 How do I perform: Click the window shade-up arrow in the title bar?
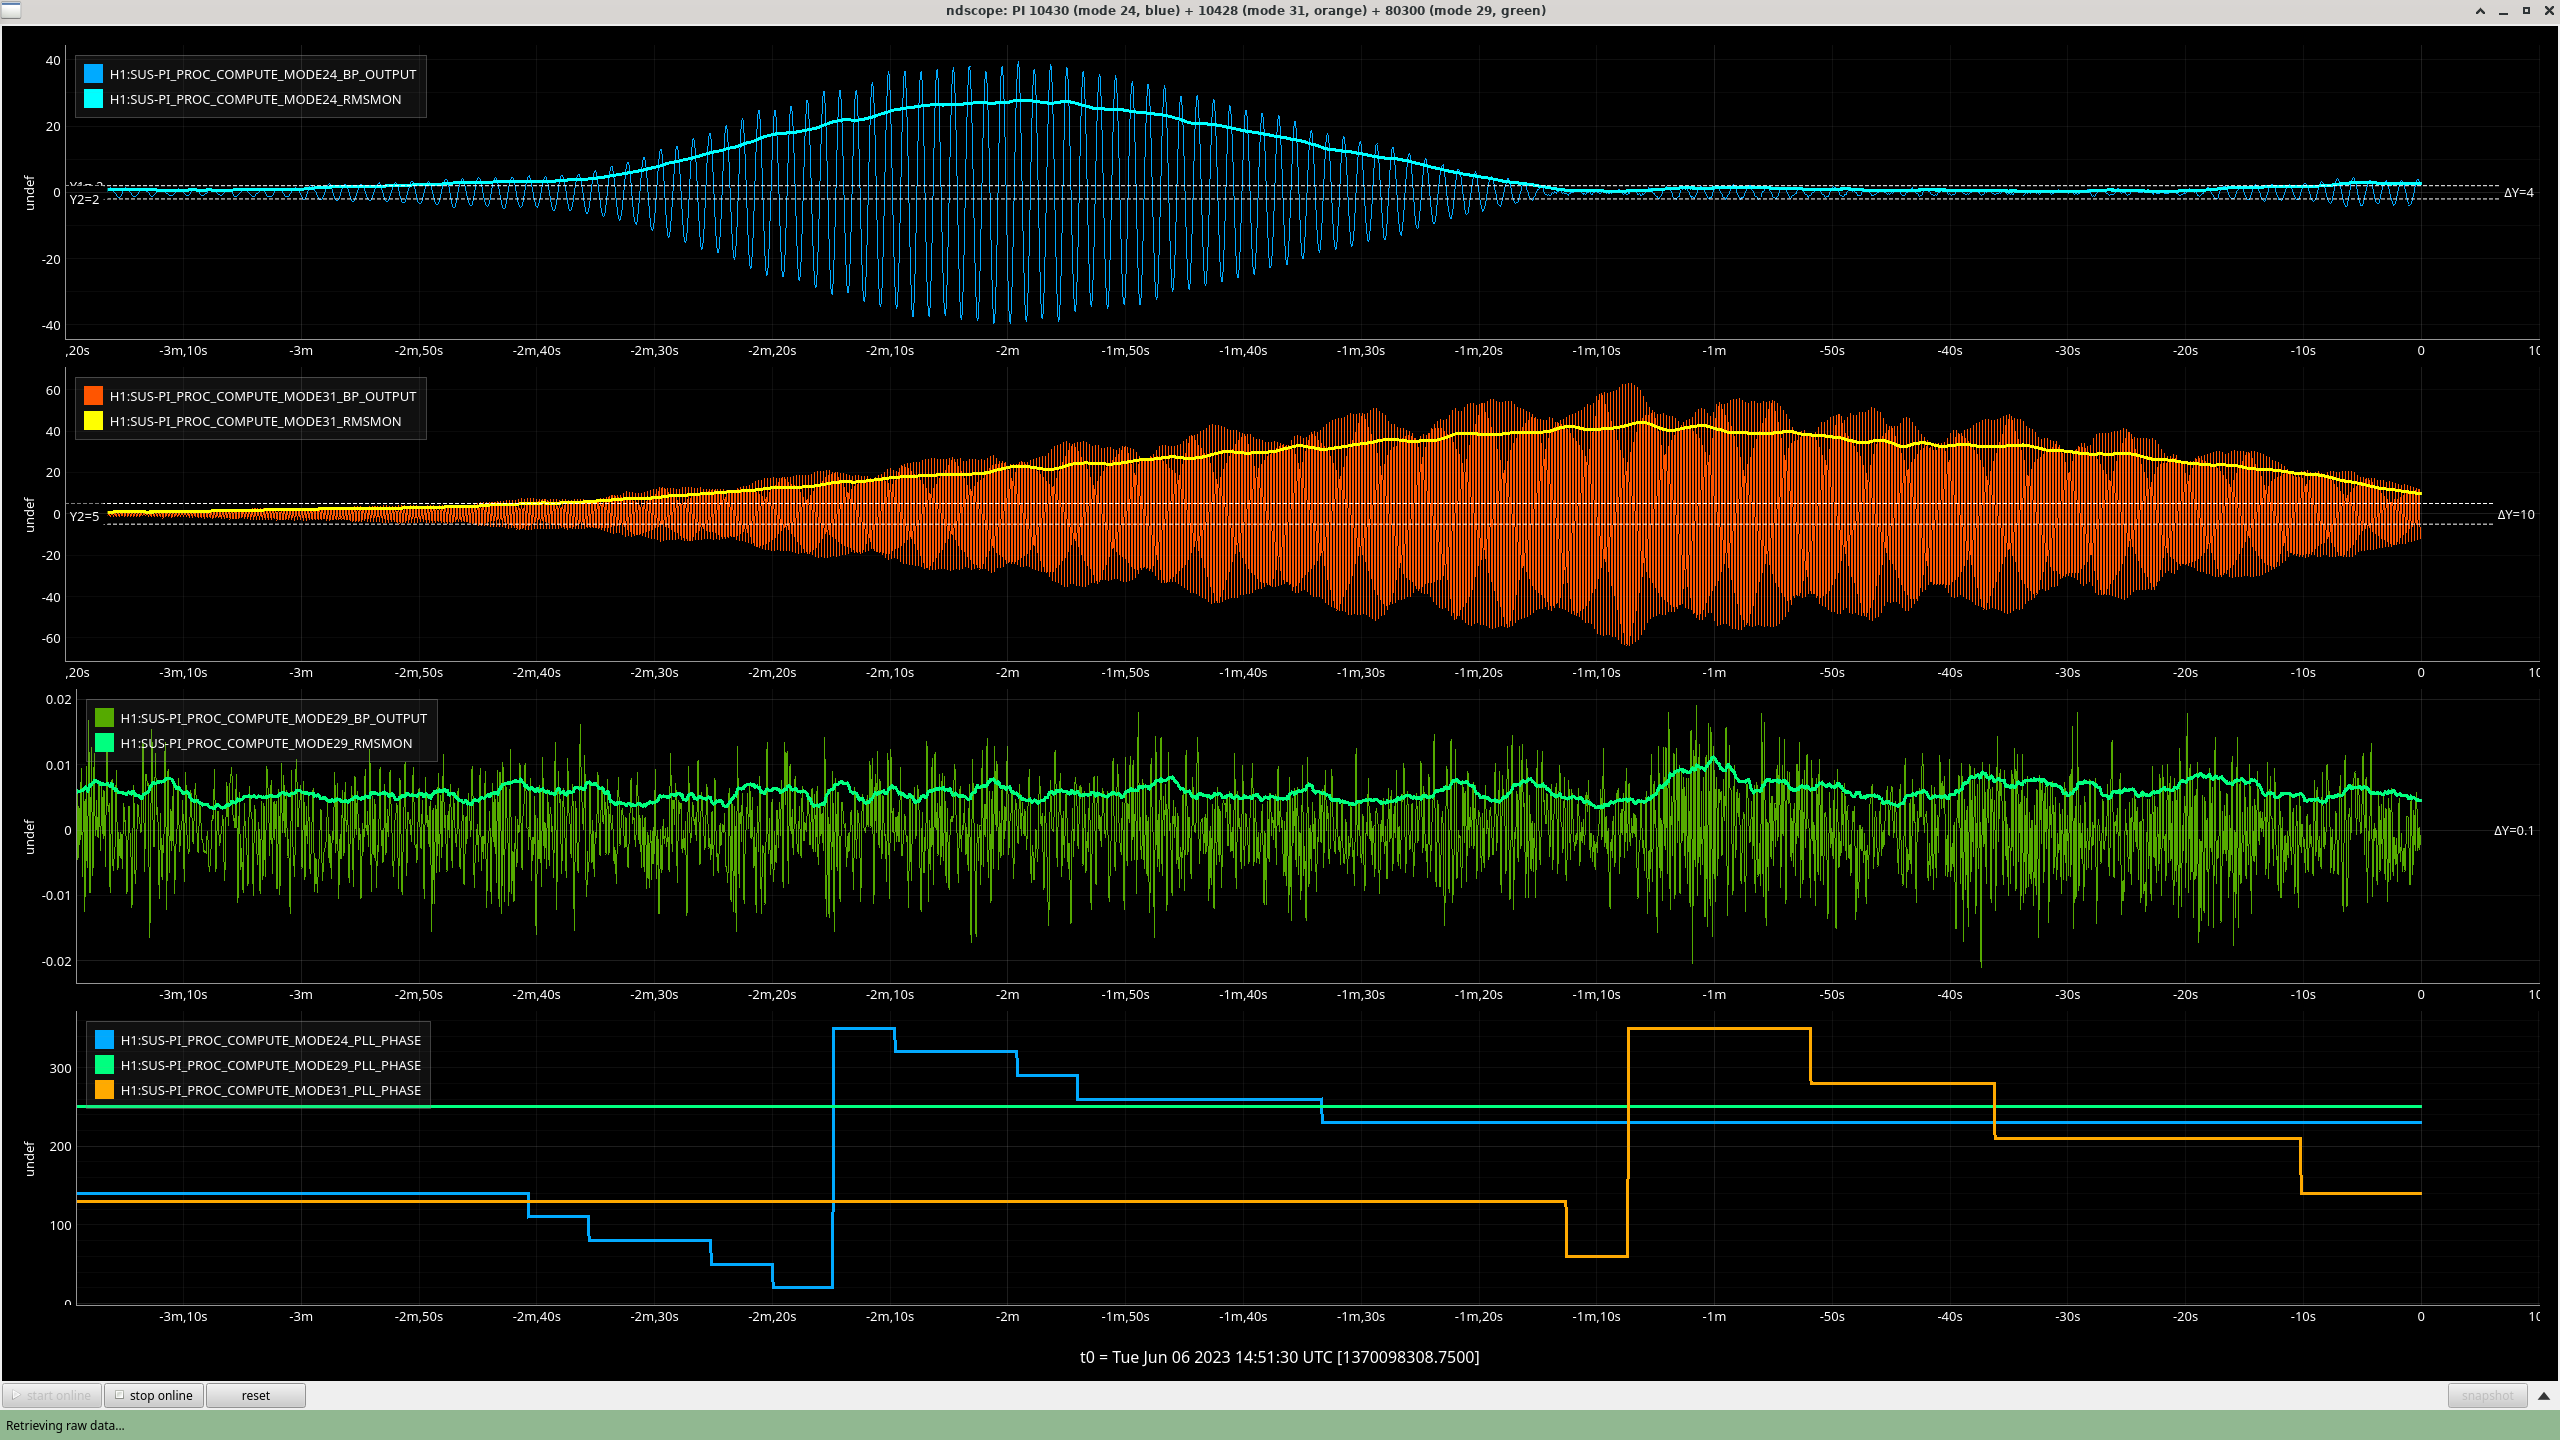(x=2480, y=11)
